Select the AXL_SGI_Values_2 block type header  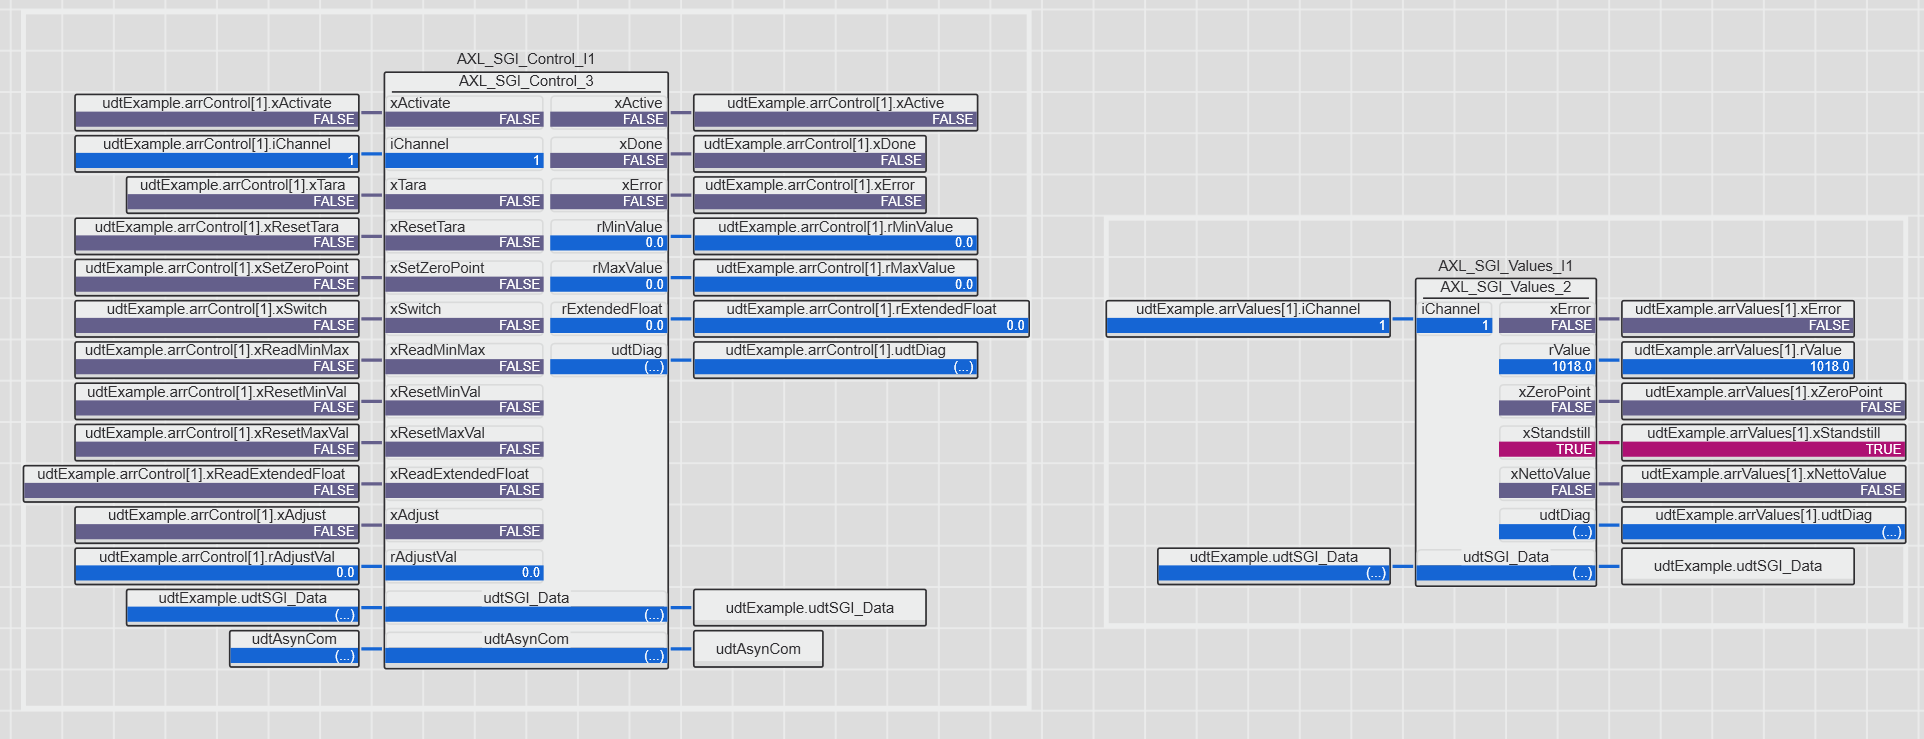click(x=1505, y=287)
